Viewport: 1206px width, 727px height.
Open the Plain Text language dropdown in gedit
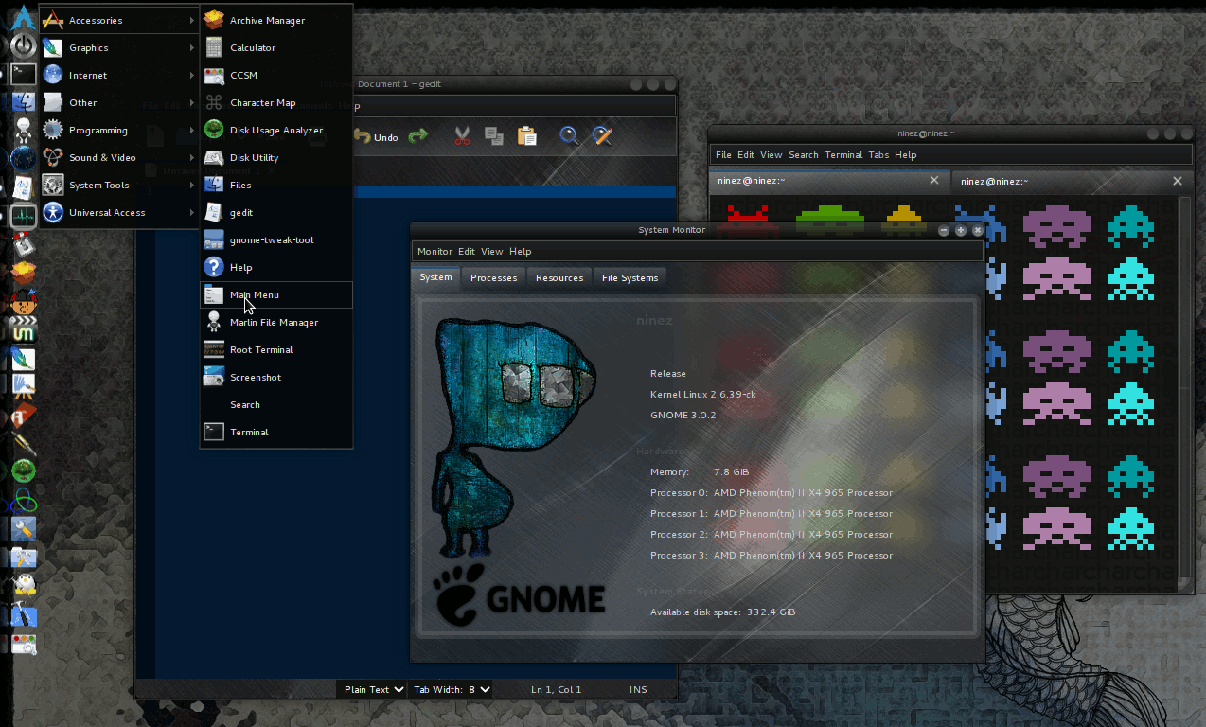coord(373,689)
